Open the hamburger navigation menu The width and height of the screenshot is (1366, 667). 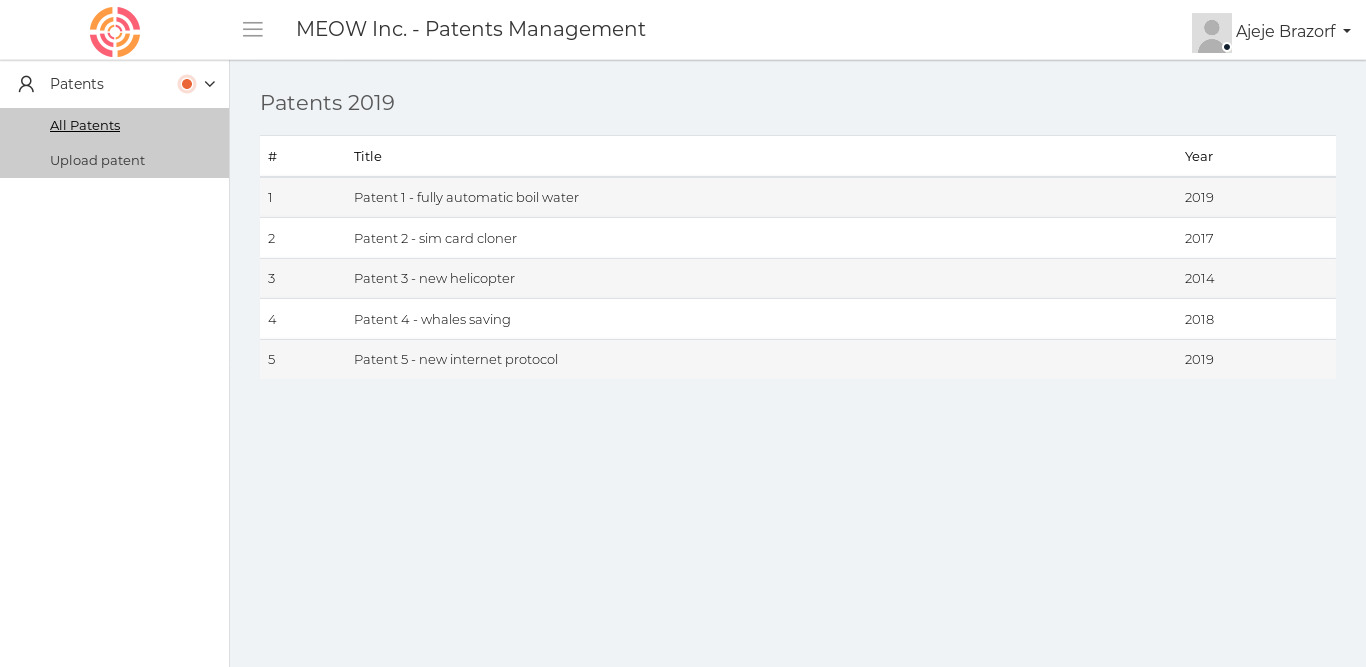point(253,29)
